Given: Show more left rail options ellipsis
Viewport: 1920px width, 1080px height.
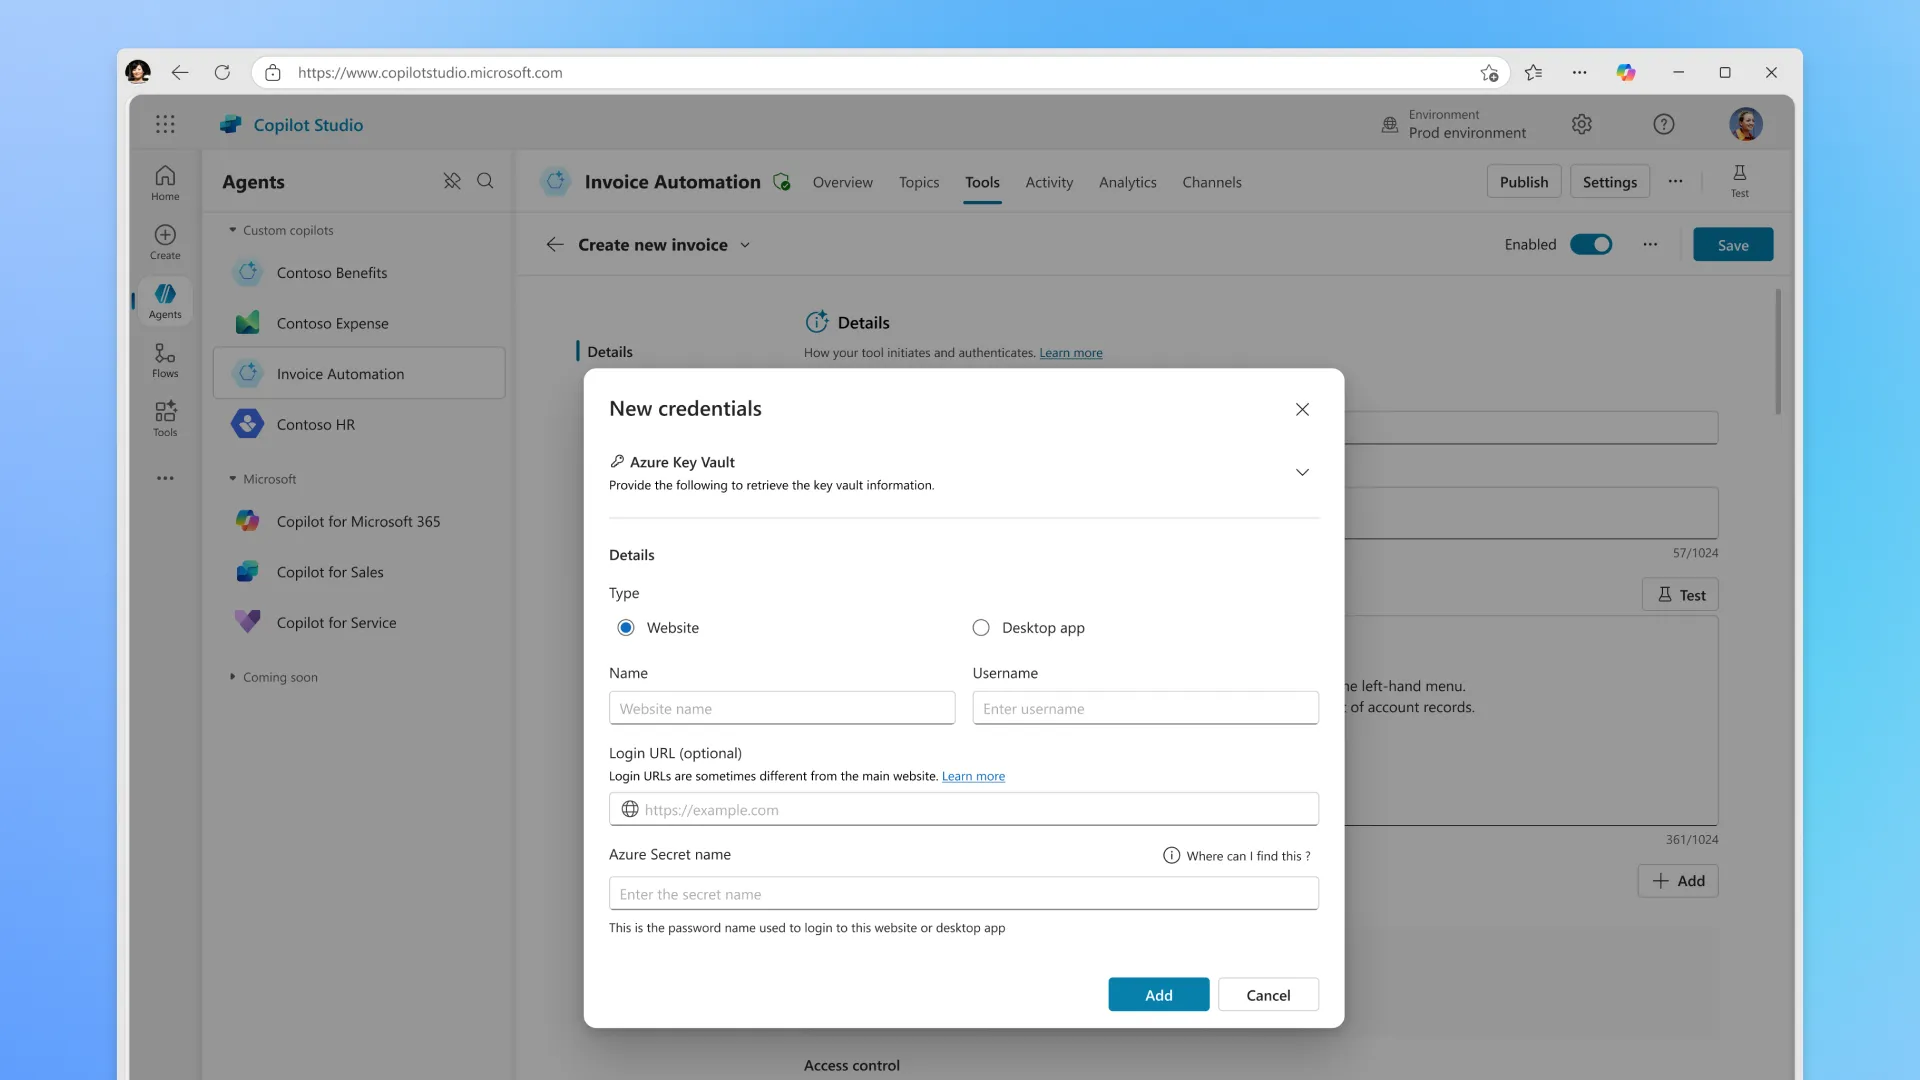Looking at the screenshot, I should click(x=165, y=478).
